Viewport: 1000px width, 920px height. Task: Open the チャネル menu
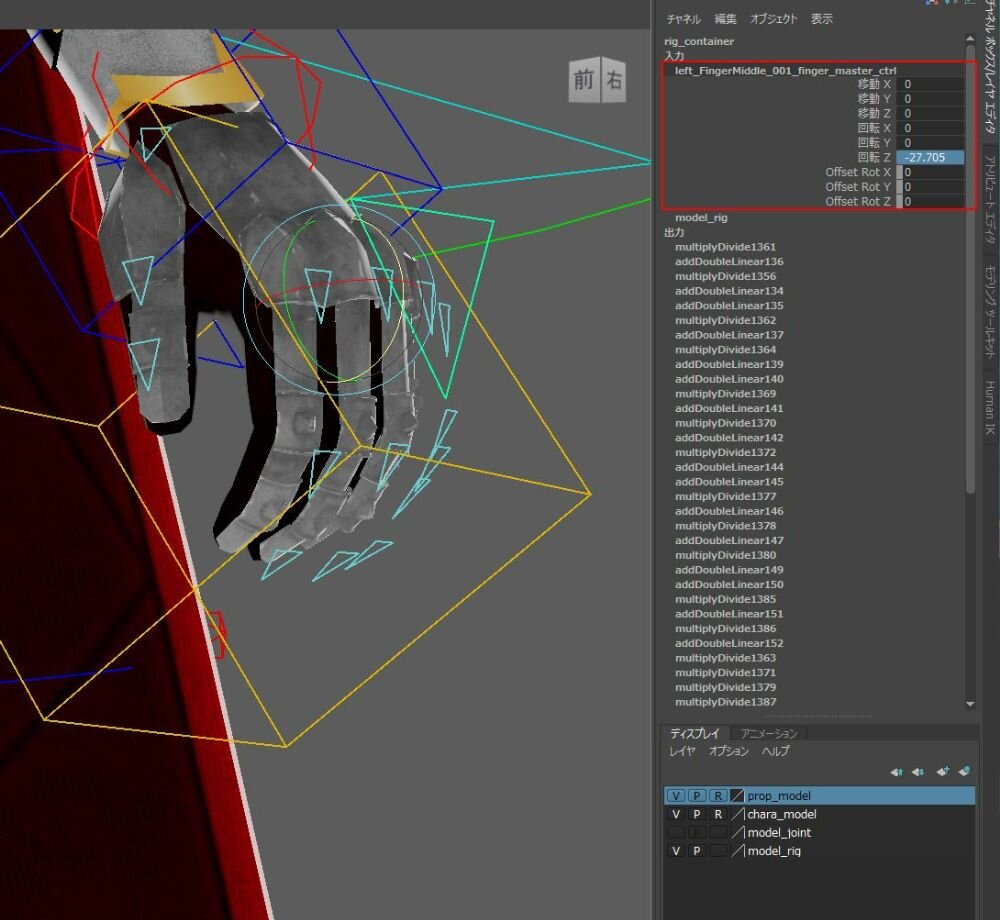(684, 19)
